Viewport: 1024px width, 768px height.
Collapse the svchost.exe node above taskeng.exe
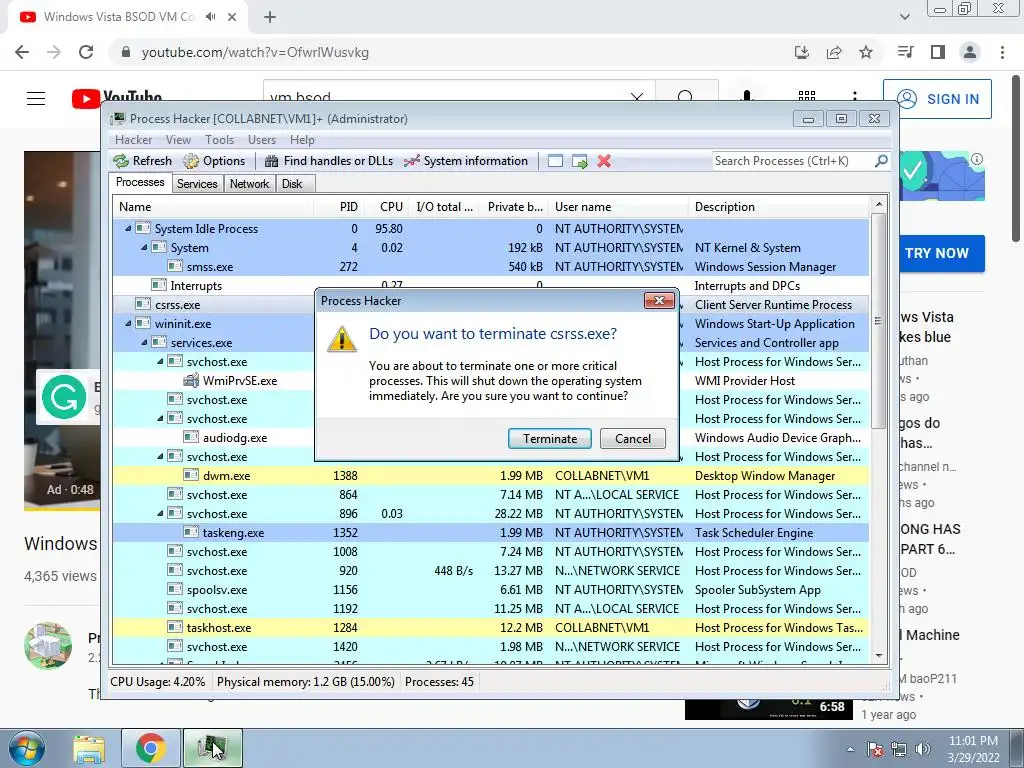click(x=160, y=514)
